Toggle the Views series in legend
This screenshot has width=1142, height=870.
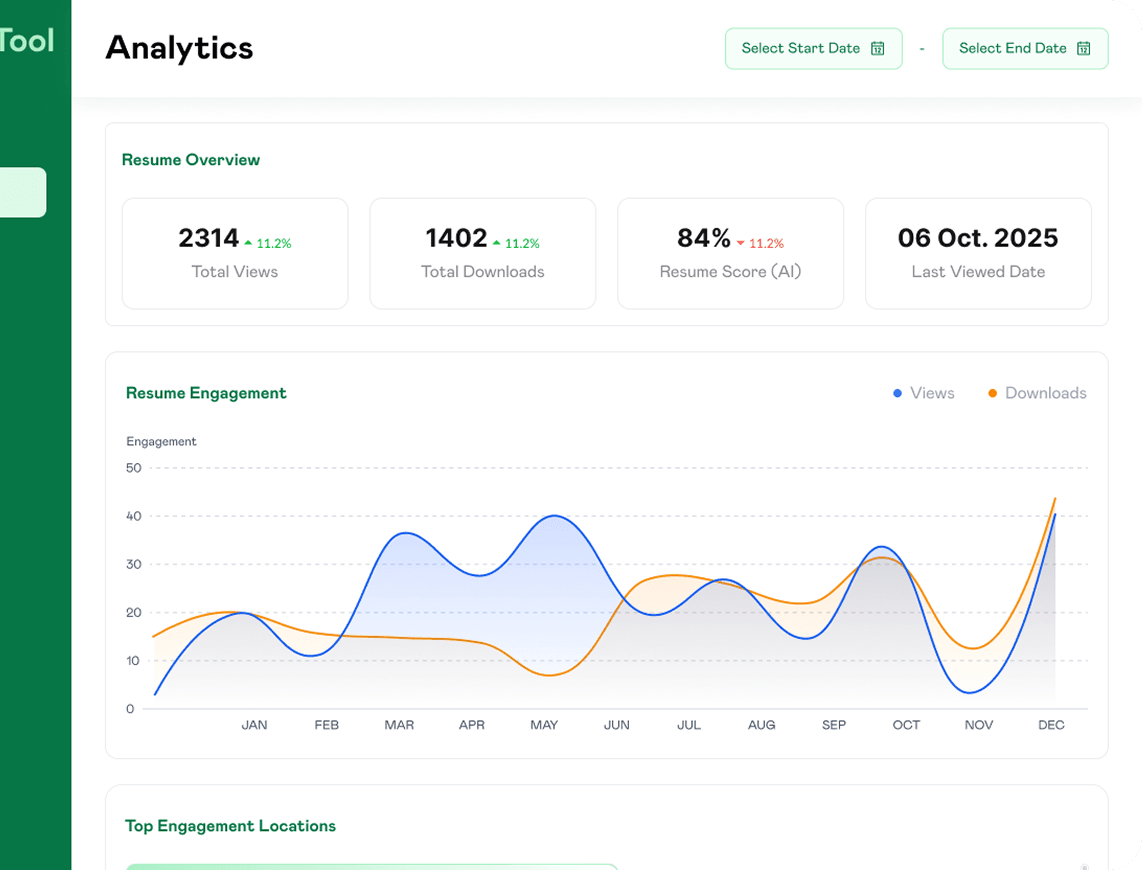pos(924,393)
